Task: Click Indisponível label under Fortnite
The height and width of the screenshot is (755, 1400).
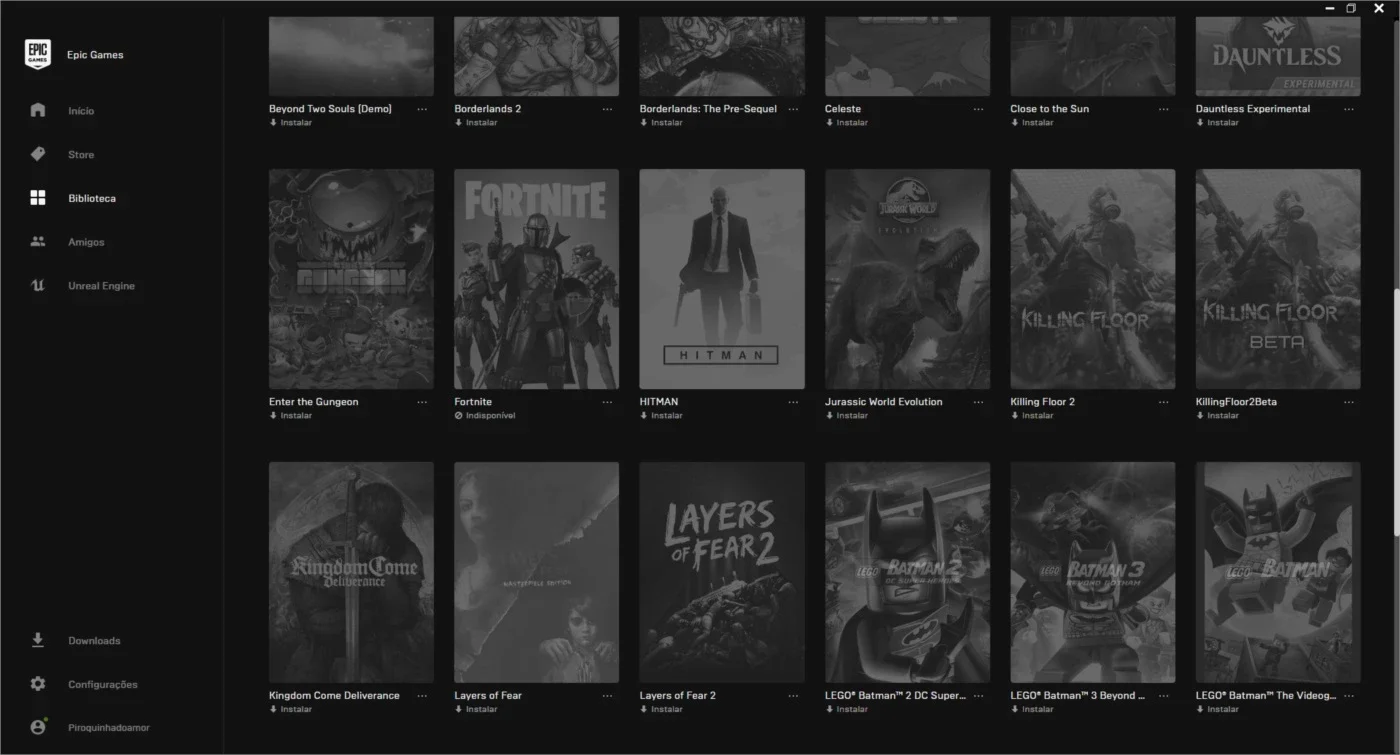Action: coord(491,415)
